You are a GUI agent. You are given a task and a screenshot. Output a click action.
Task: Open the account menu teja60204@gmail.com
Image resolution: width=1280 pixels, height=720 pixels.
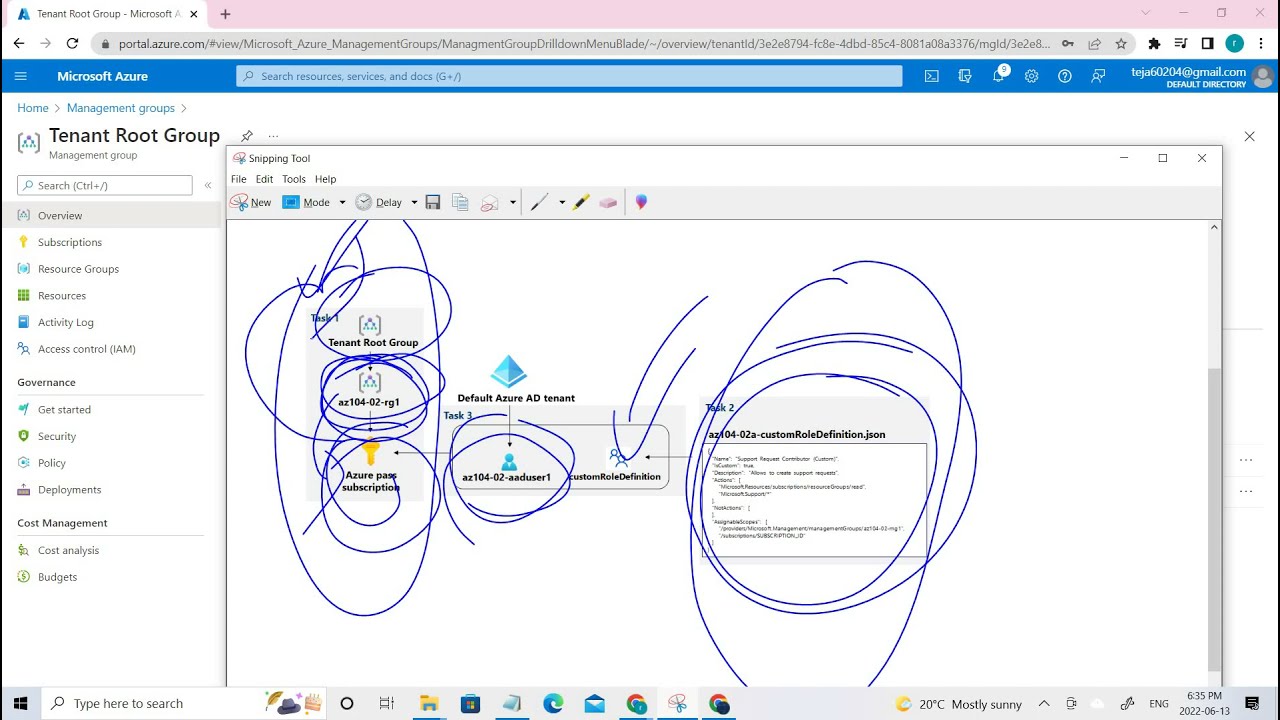click(x=1201, y=76)
